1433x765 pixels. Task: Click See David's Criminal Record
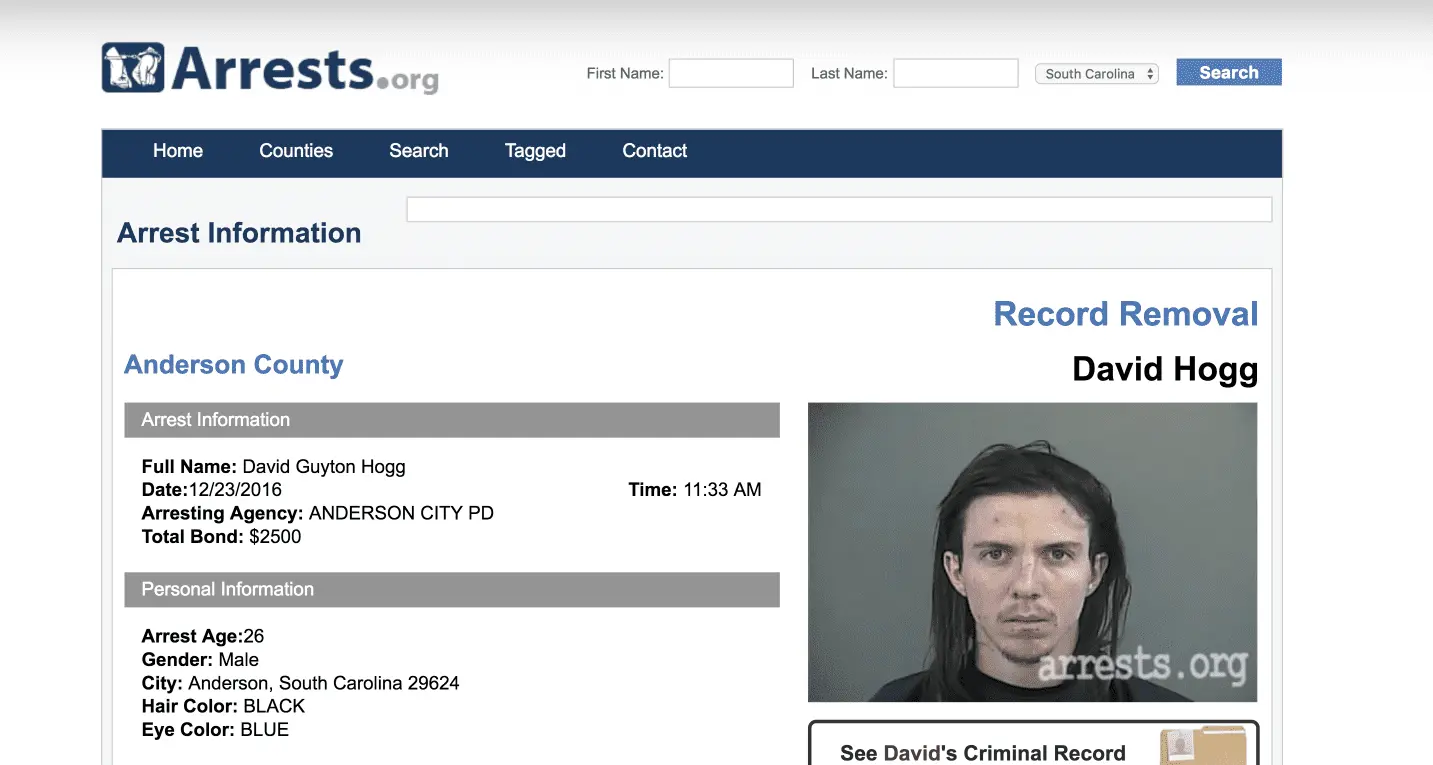[x=982, y=752]
